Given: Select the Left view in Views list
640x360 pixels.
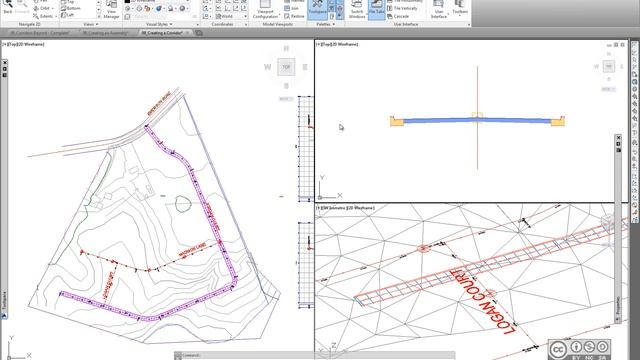Looking at the screenshot, I should tap(68, 15).
